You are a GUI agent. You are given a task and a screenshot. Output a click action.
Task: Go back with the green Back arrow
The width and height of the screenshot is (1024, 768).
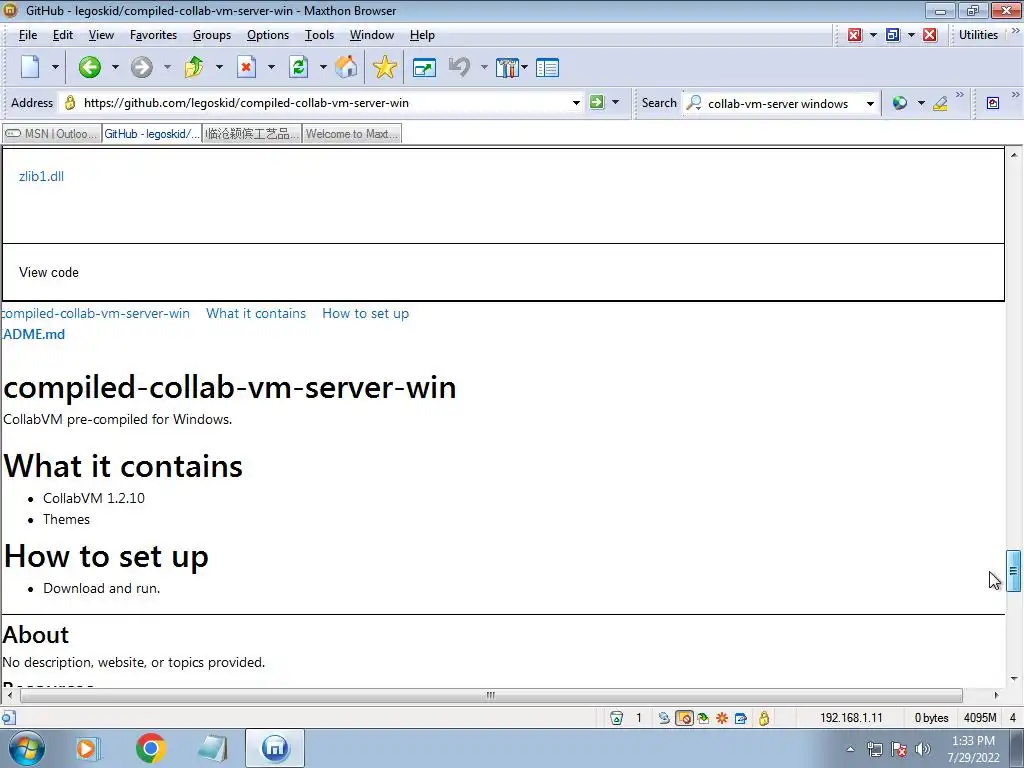(x=89, y=67)
